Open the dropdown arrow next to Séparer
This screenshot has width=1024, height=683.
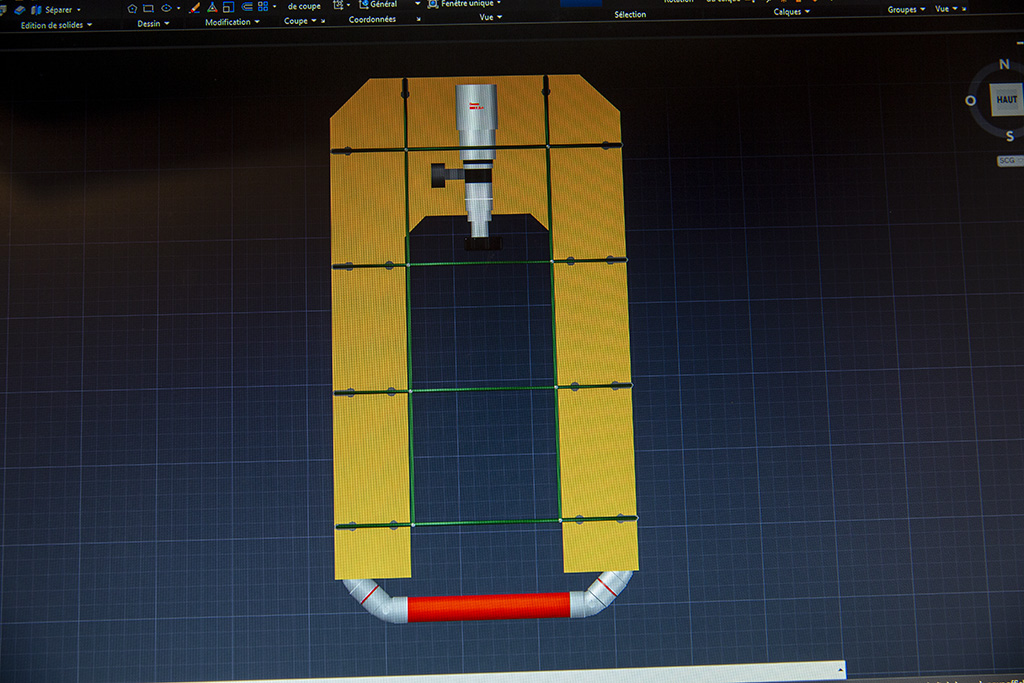[79, 10]
